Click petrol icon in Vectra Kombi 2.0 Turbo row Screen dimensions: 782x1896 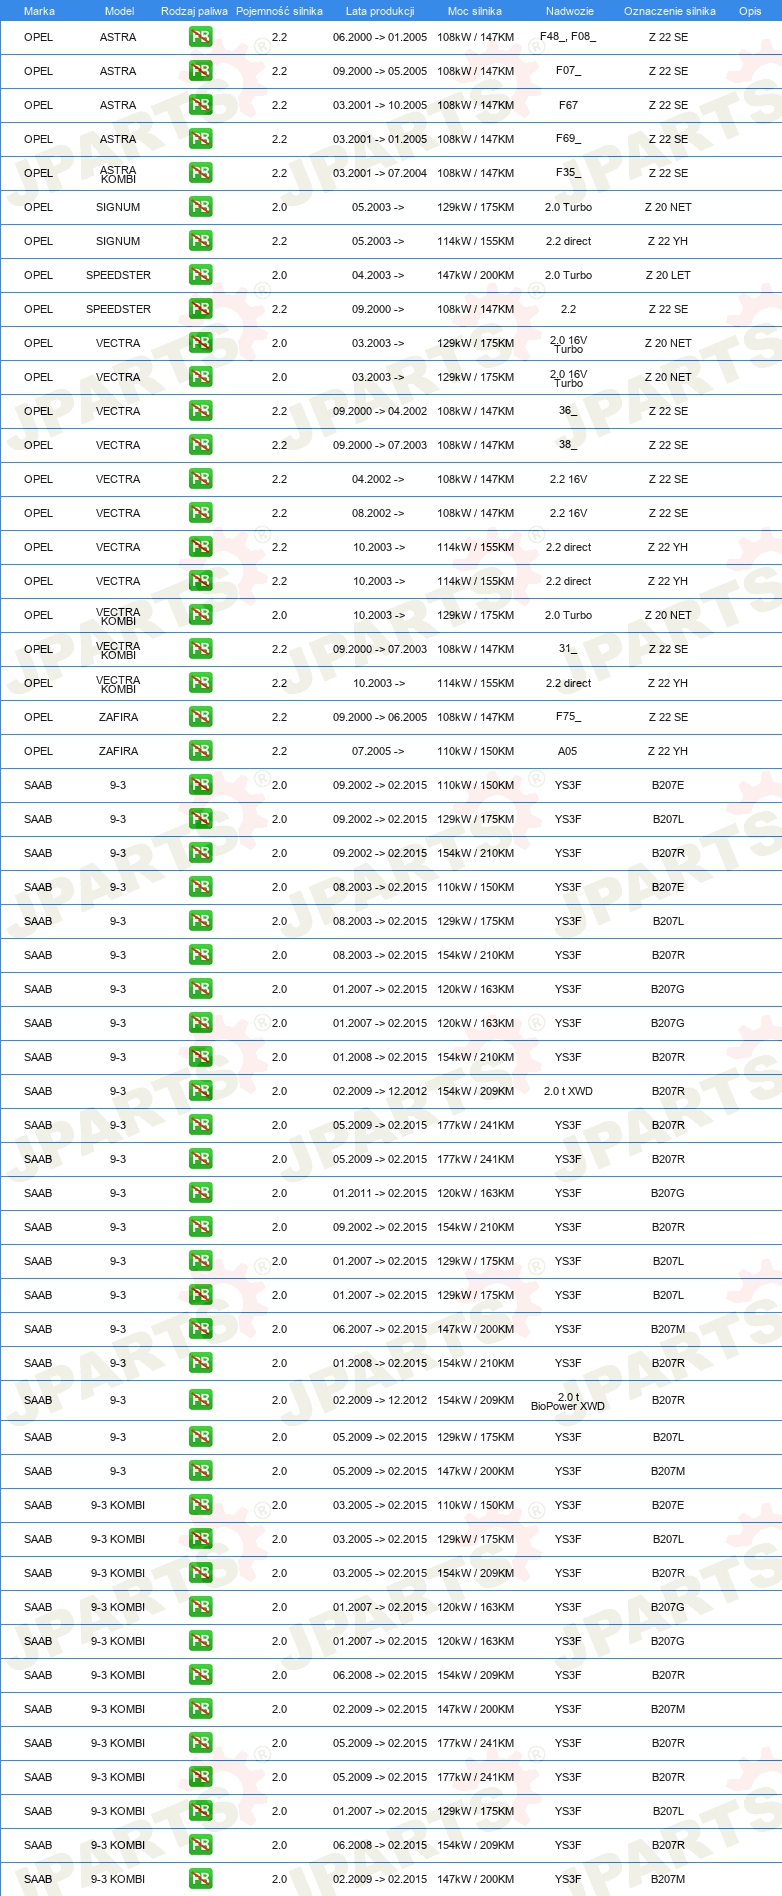tap(200, 615)
